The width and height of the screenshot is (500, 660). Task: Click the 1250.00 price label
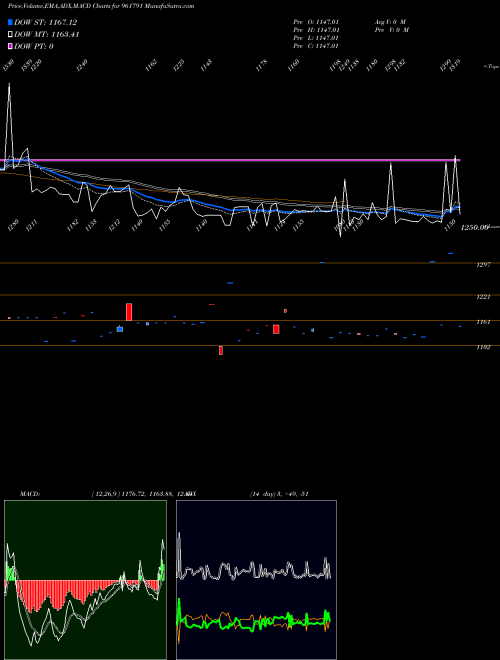[x=474, y=227]
